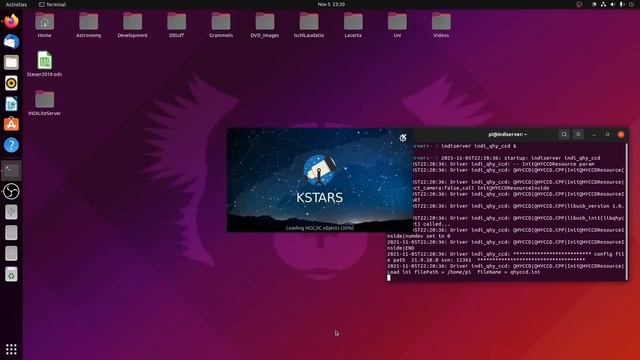
Task: Select the Steuer2019.ods spreadsheet file
Action: point(44,64)
